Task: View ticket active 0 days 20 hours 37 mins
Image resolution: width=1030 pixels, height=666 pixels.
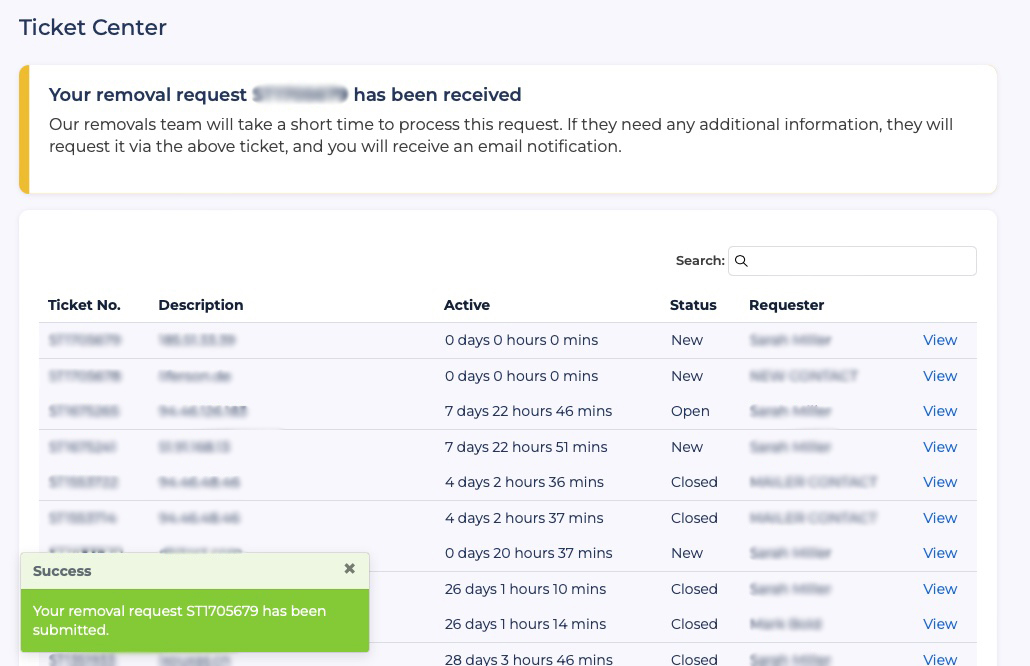Action: (x=939, y=553)
